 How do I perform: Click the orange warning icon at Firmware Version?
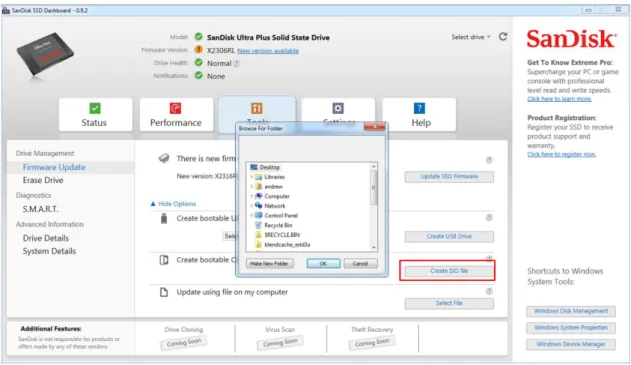pyautogui.click(x=198, y=50)
